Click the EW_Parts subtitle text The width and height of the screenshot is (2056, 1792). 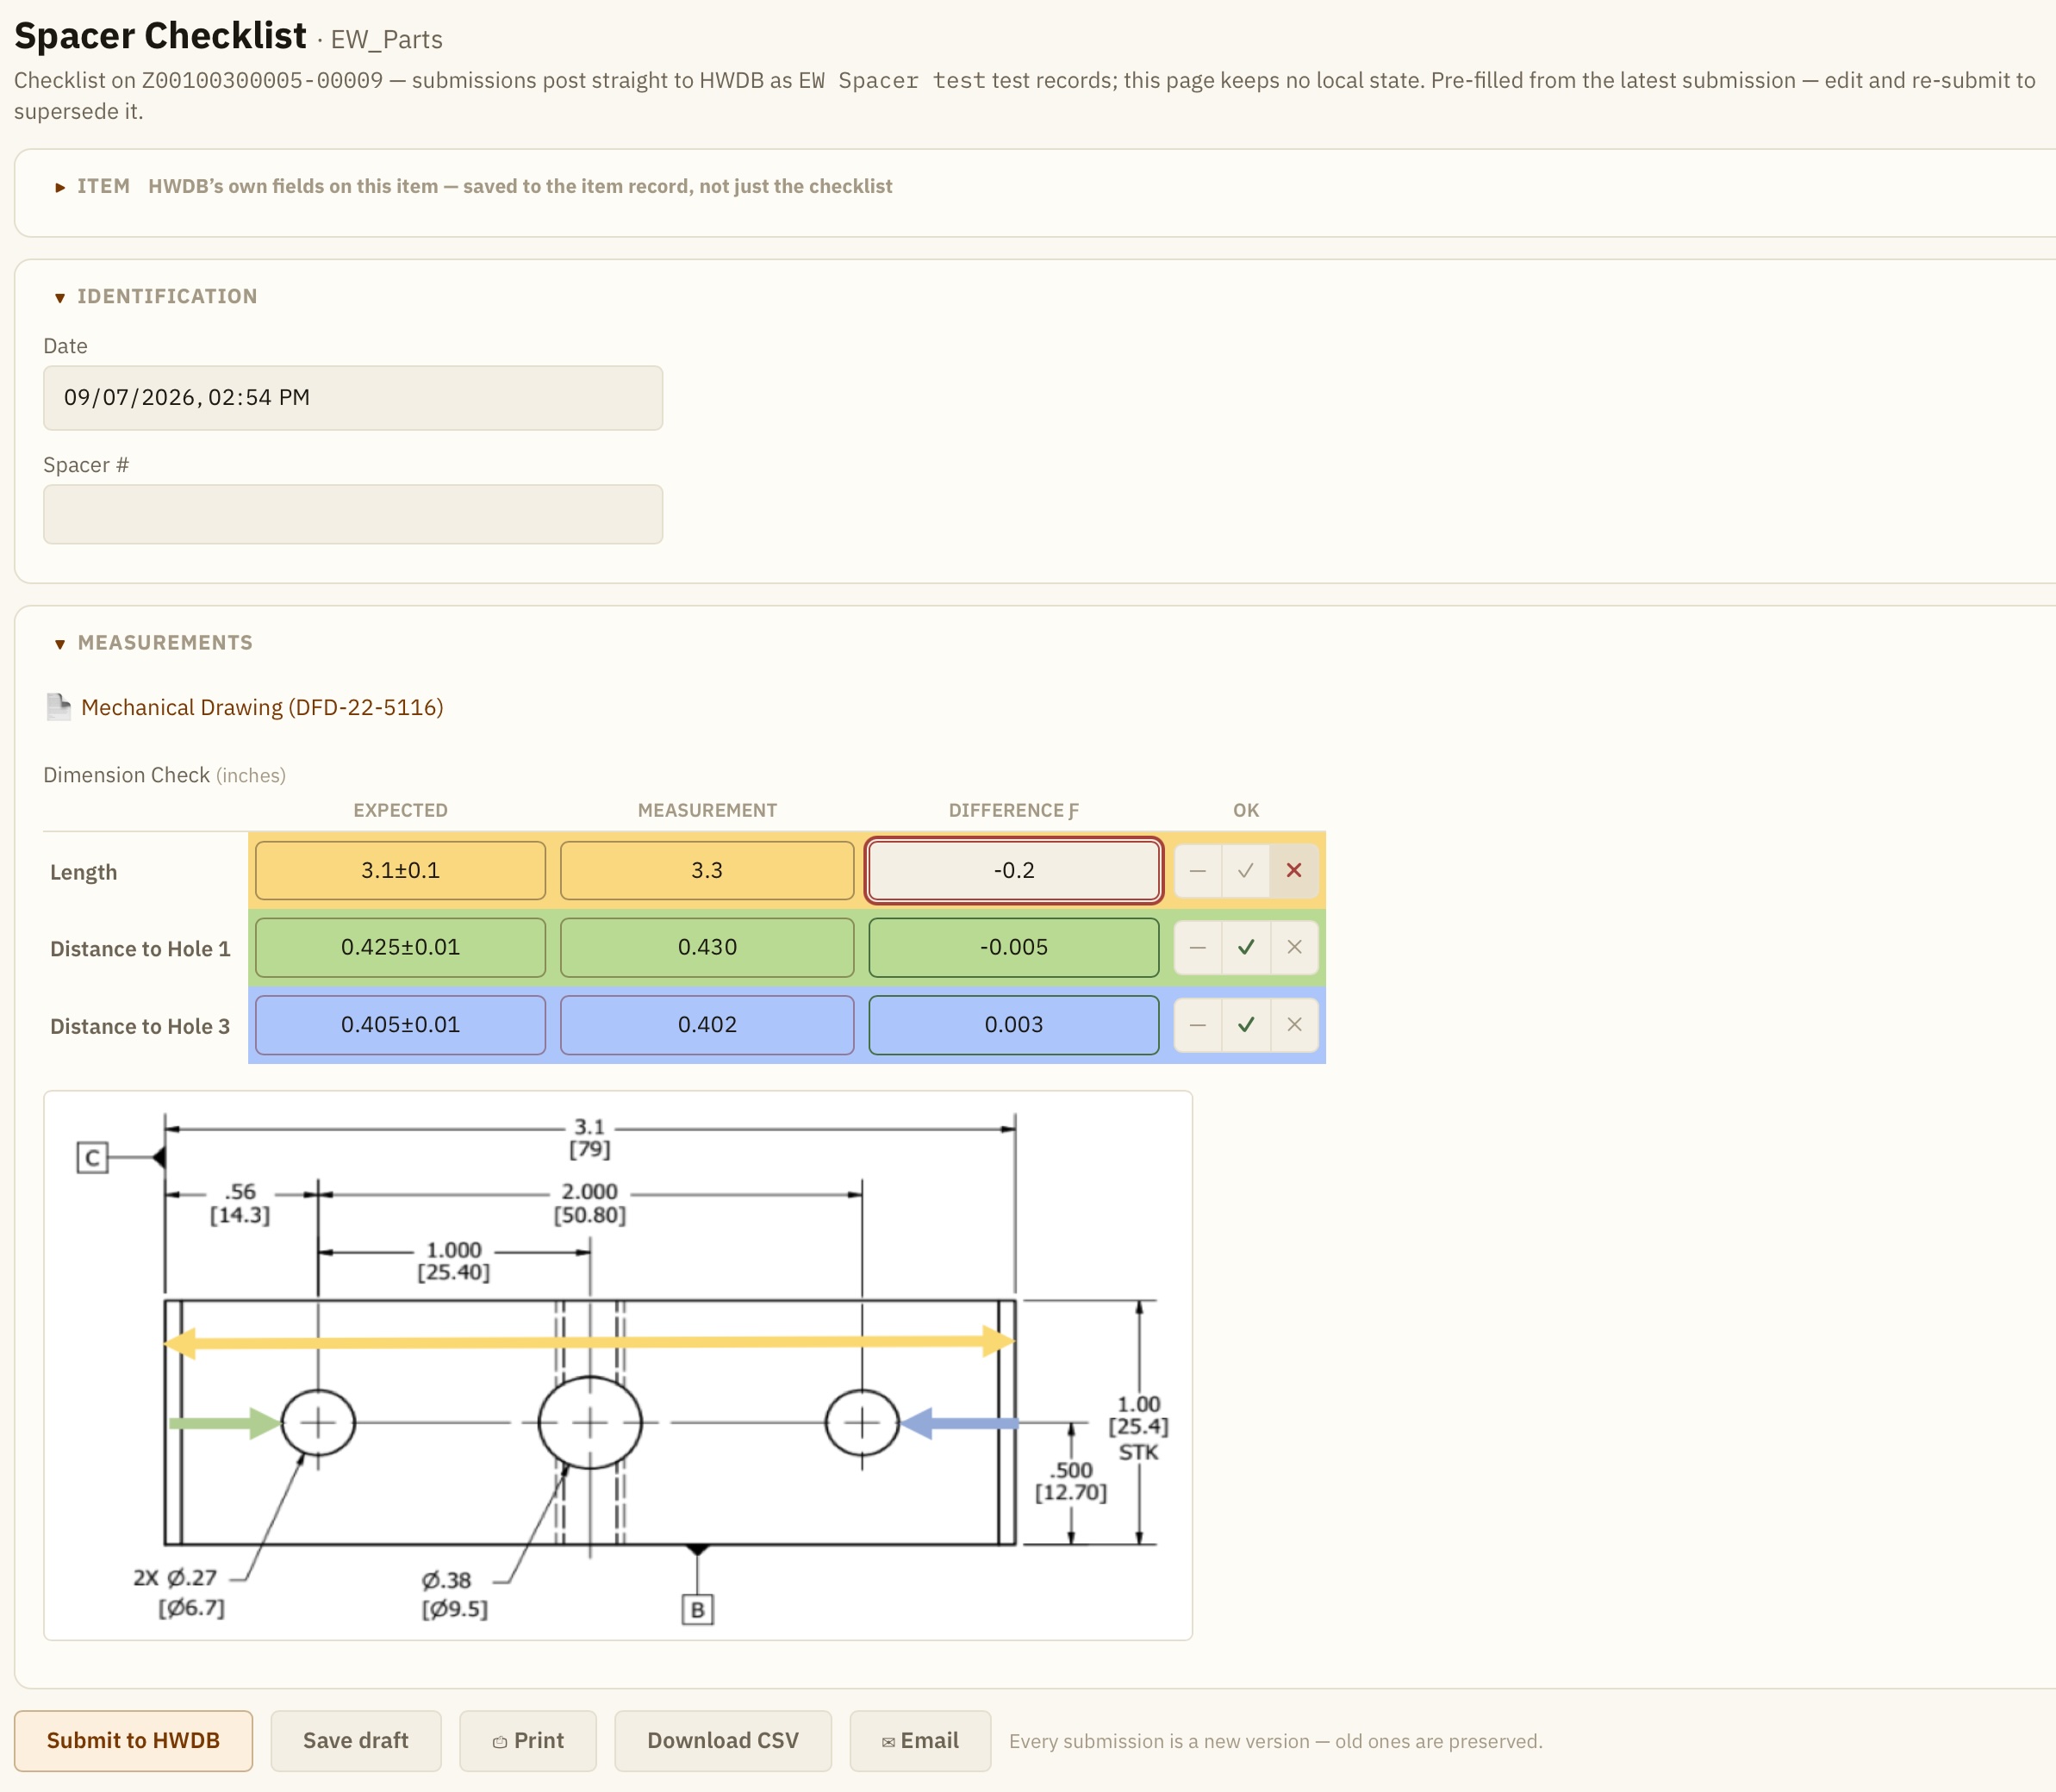(x=386, y=40)
